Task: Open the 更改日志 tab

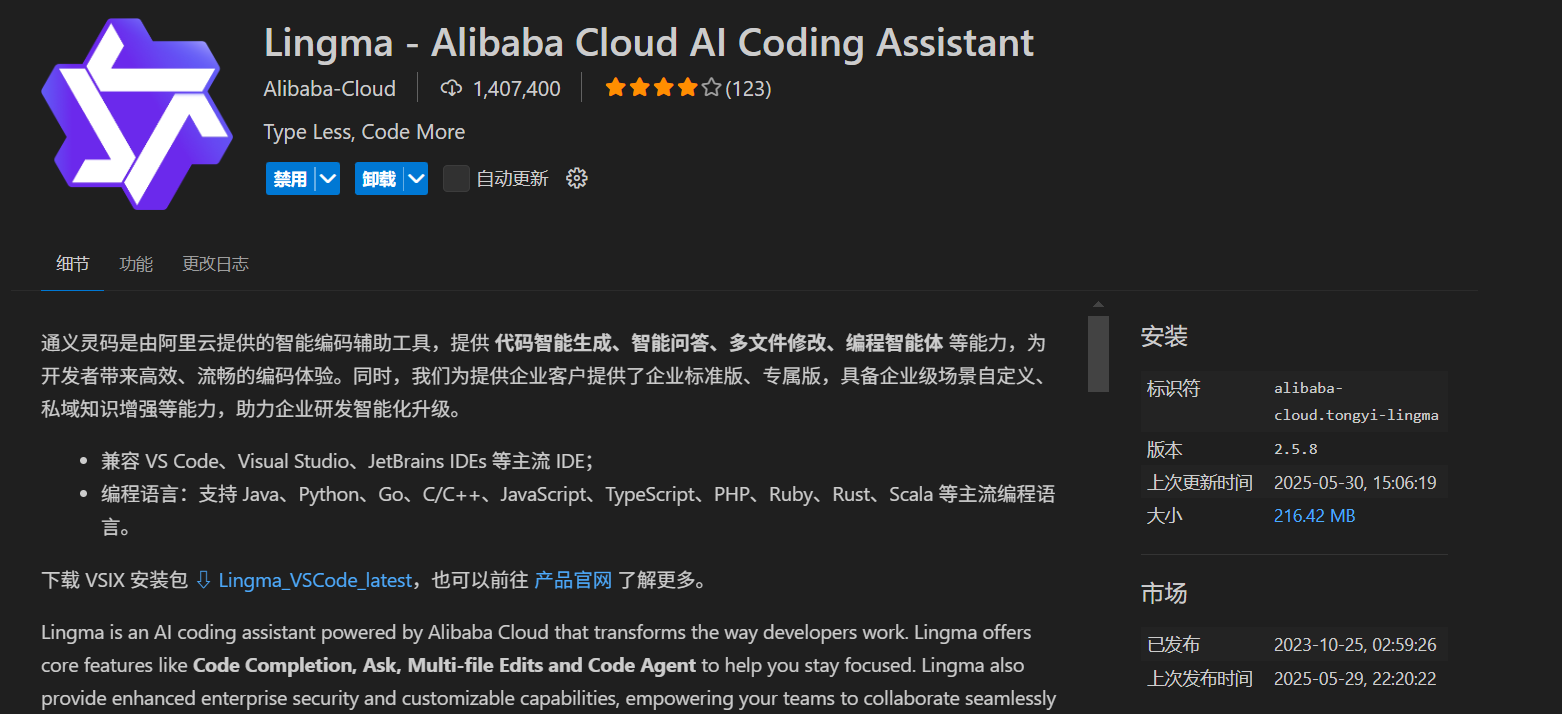Action: pyautogui.click(x=215, y=264)
